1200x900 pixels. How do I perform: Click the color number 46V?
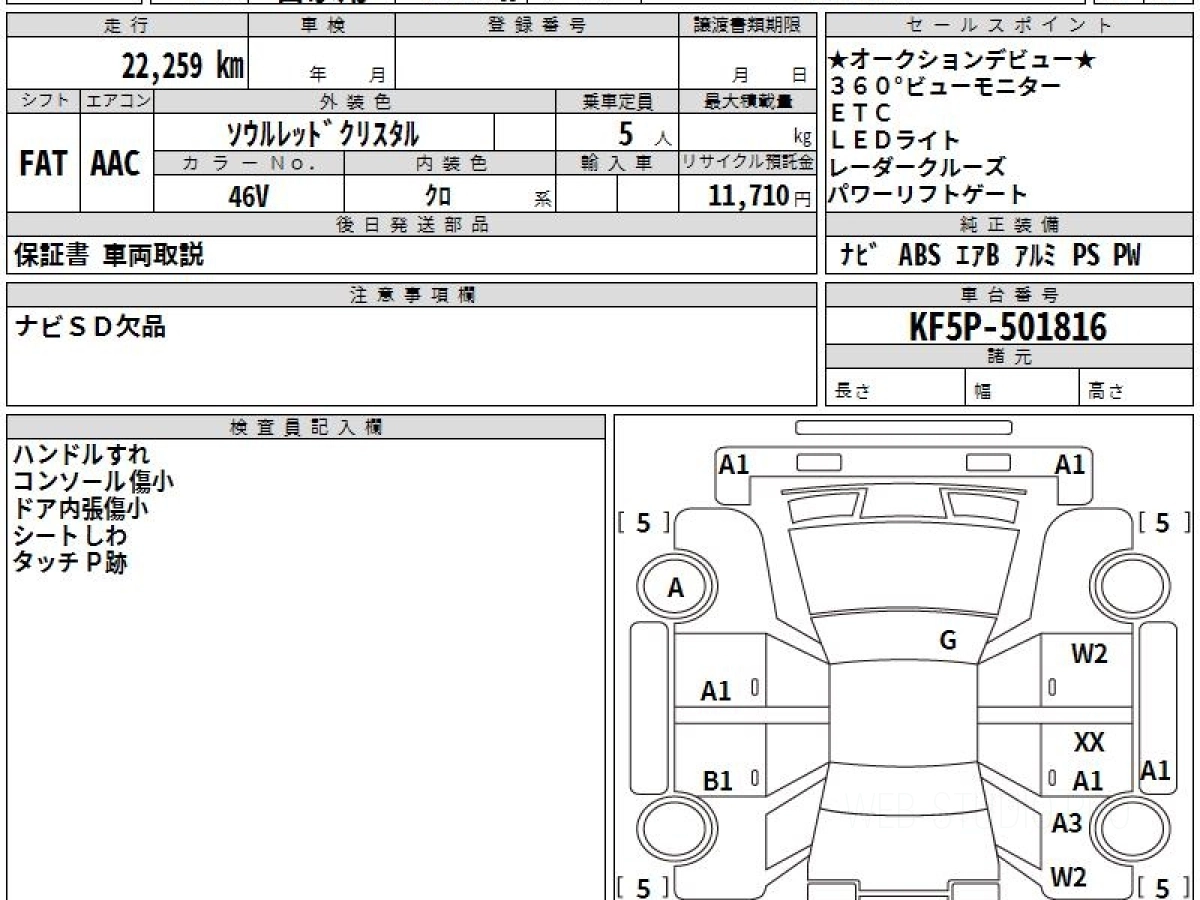point(249,196)
